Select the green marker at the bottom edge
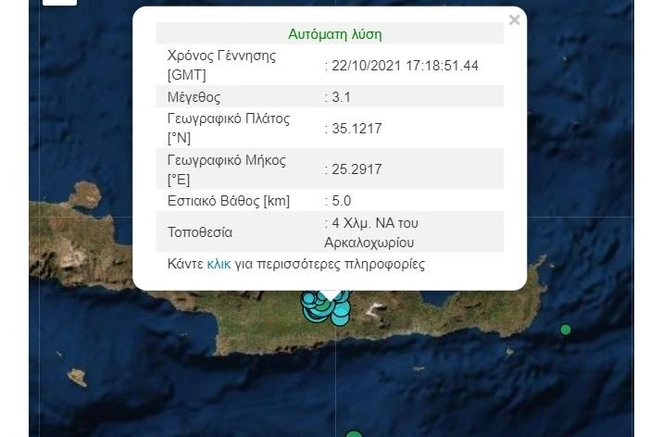 pyautogui.click(x=353, y=433)
